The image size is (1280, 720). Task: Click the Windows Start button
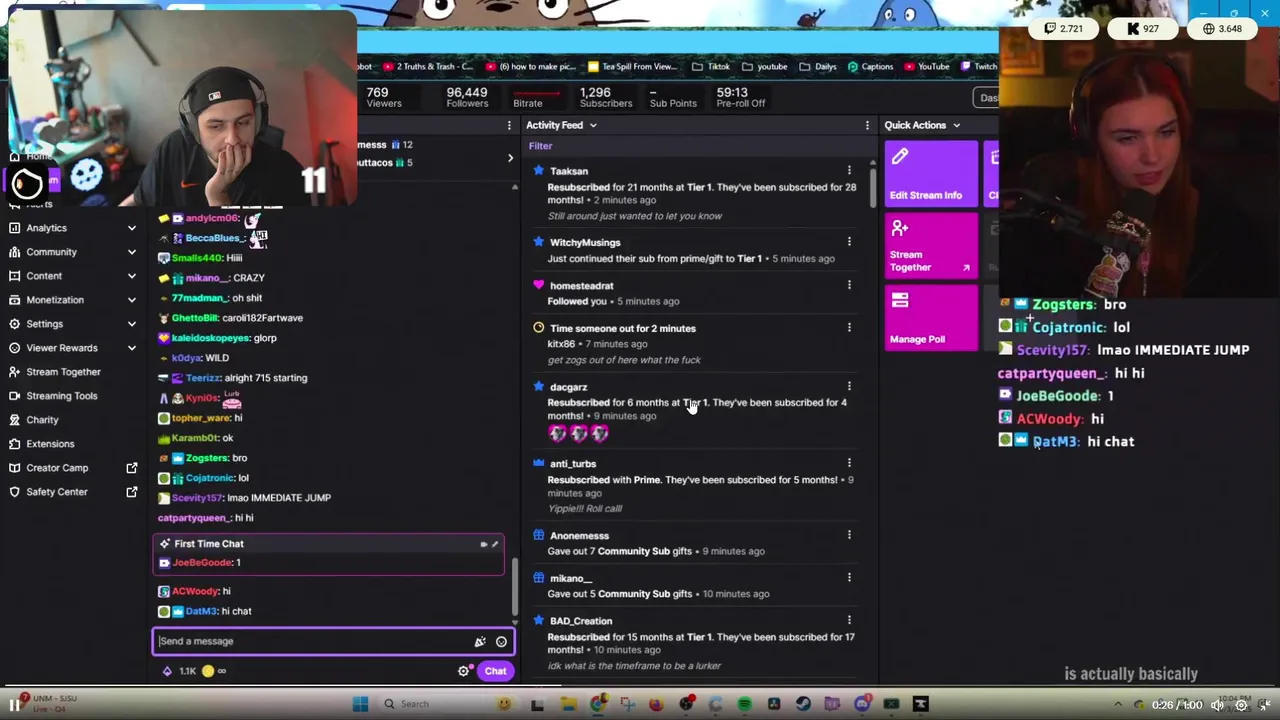tap(360, 704)
